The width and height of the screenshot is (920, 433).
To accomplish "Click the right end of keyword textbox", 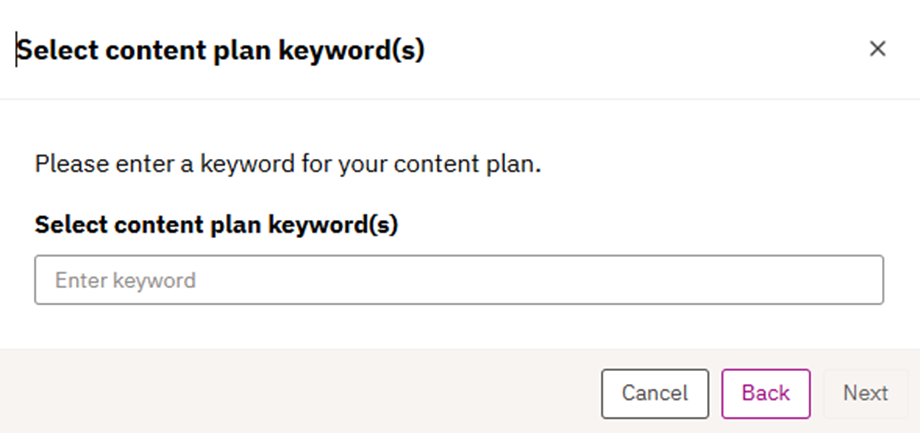I will (x=860, y=280).
